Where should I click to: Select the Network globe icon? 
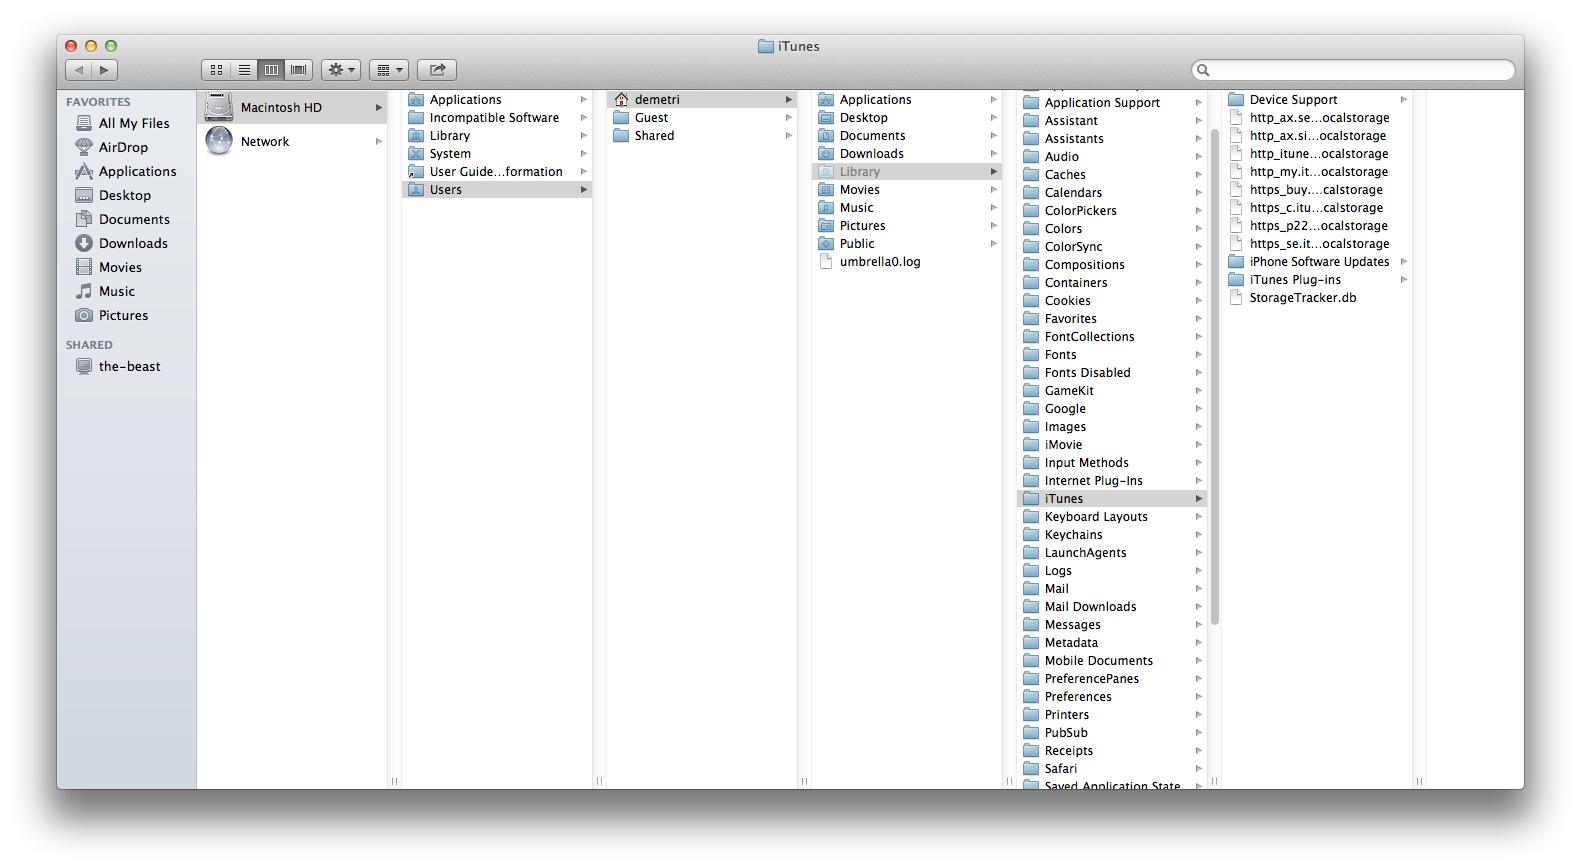pos(219,141)
